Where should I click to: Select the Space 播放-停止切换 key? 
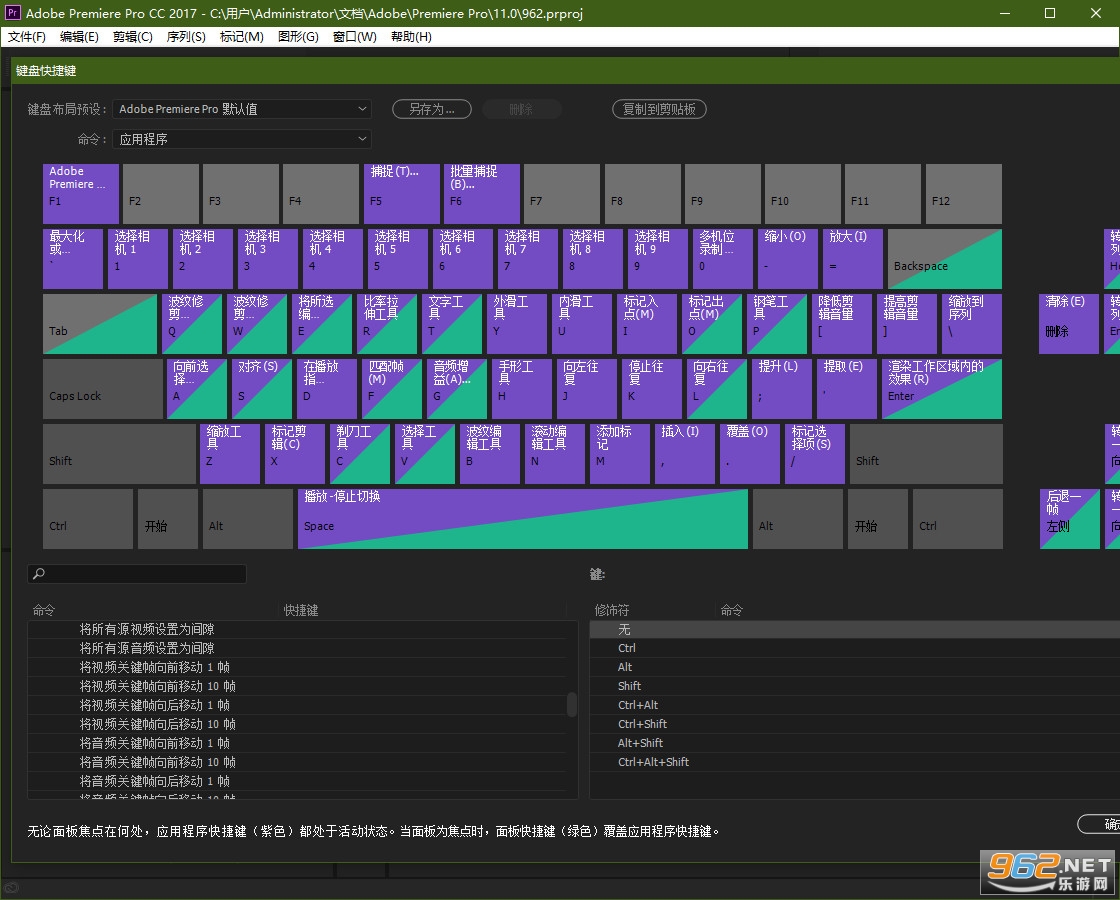click(x=523, y=519)
